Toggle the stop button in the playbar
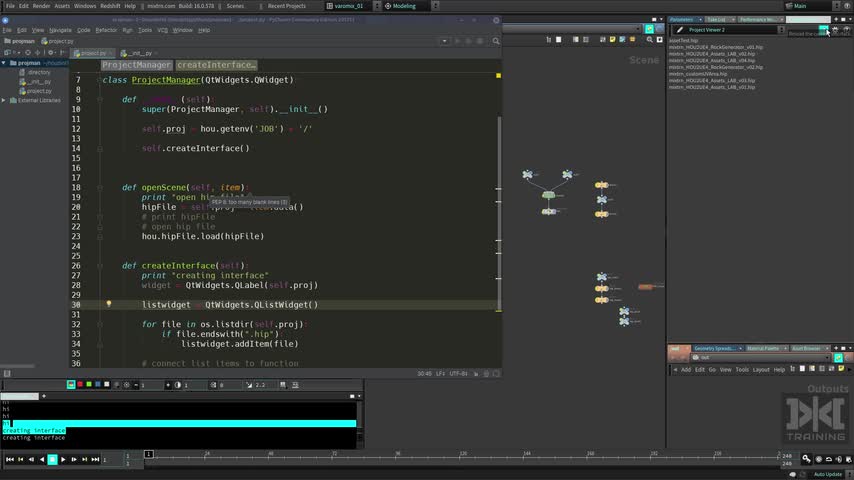 coord(52,460)
